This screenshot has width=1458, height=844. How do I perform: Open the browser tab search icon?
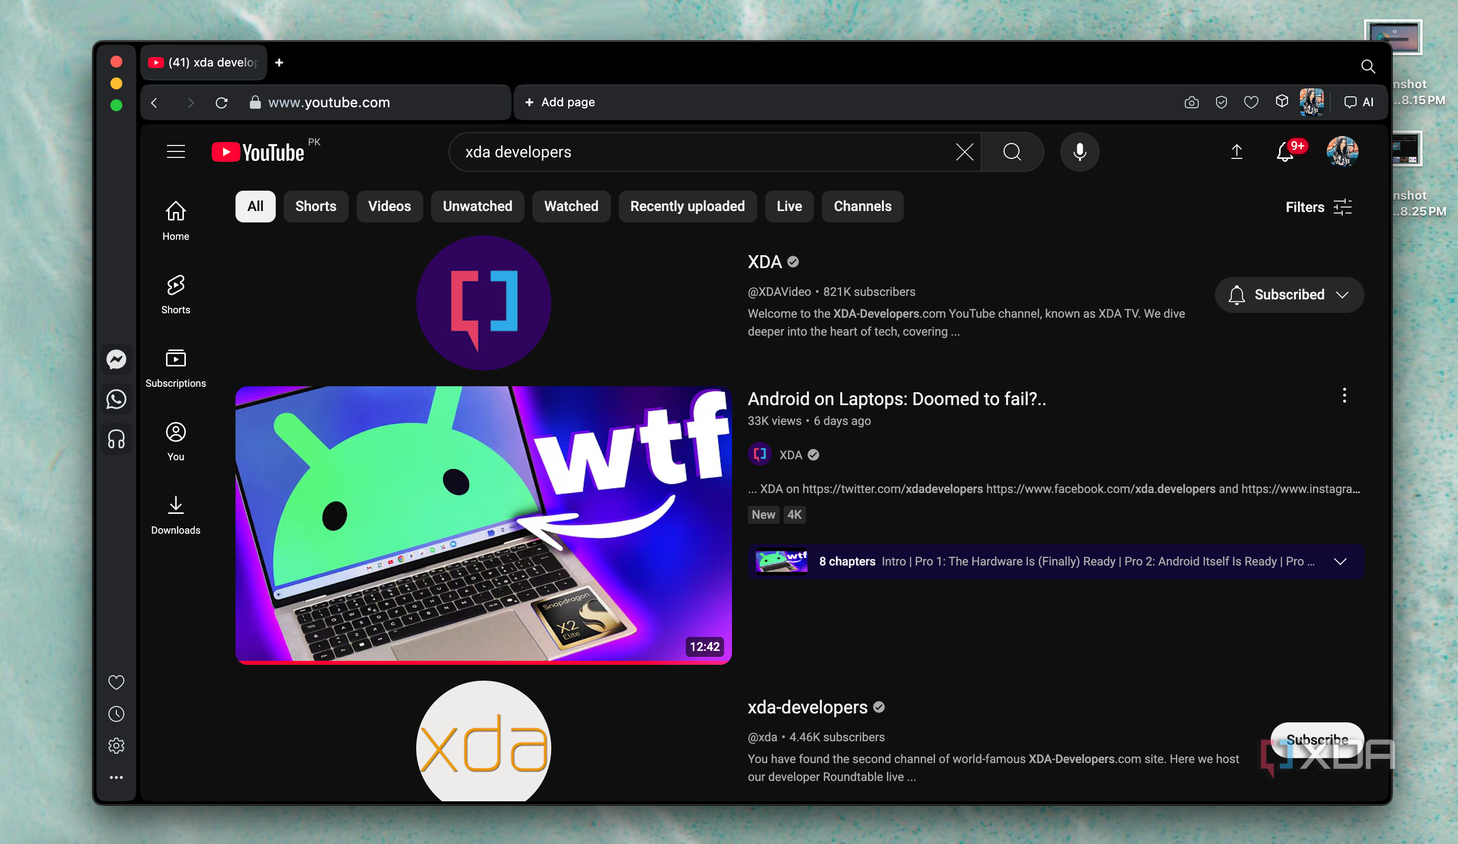pyautogui.click(x=1368, y=66)
